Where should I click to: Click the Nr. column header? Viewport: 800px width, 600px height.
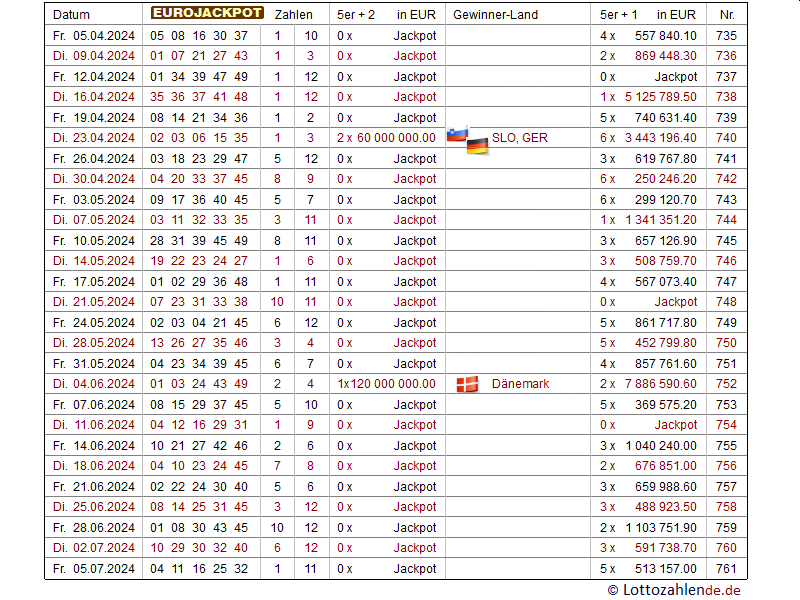point(726,15)
